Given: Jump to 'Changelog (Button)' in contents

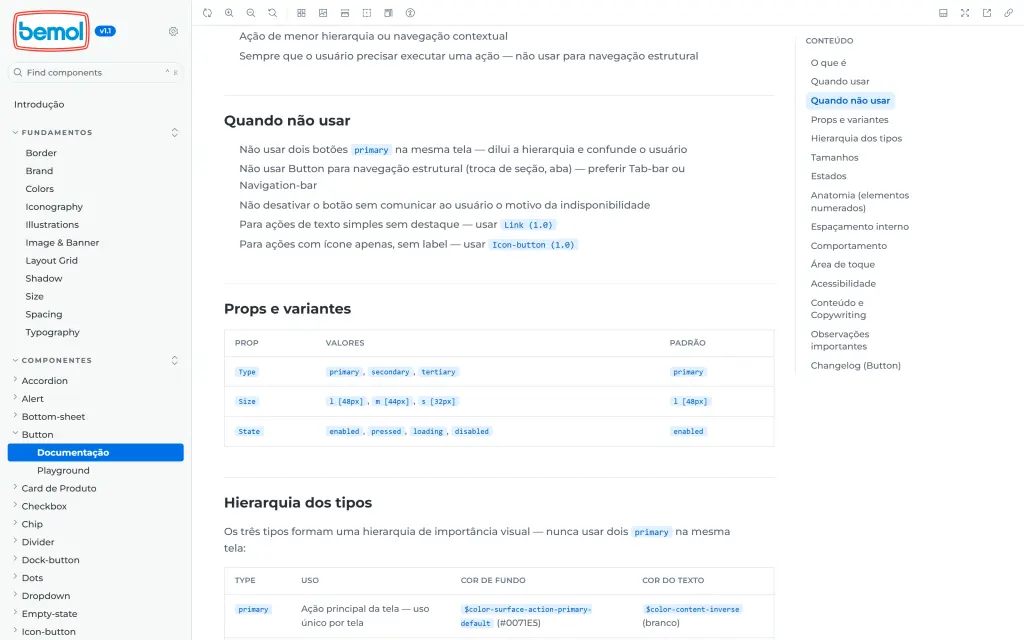Looking at the screenshot, I should pyautogui.click(x=856, y=366).
